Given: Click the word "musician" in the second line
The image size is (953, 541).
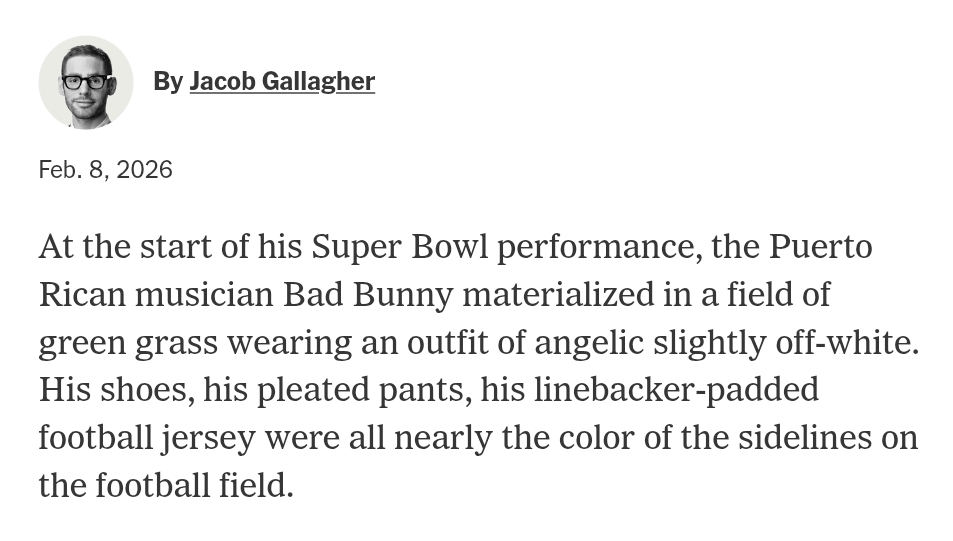Looking at the screenshot, I should point(204,295).
